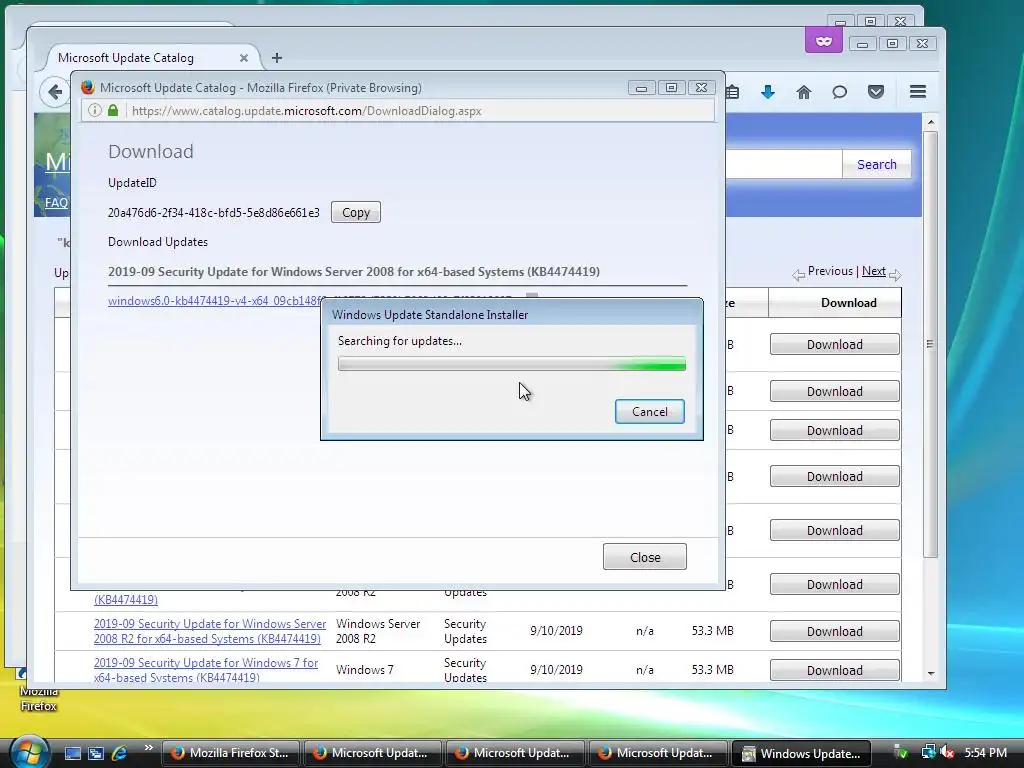Open the Hello chat bubble icon
Viewport: 1024px width, 768px height.
pyautogui.click(x=840, y=92)
